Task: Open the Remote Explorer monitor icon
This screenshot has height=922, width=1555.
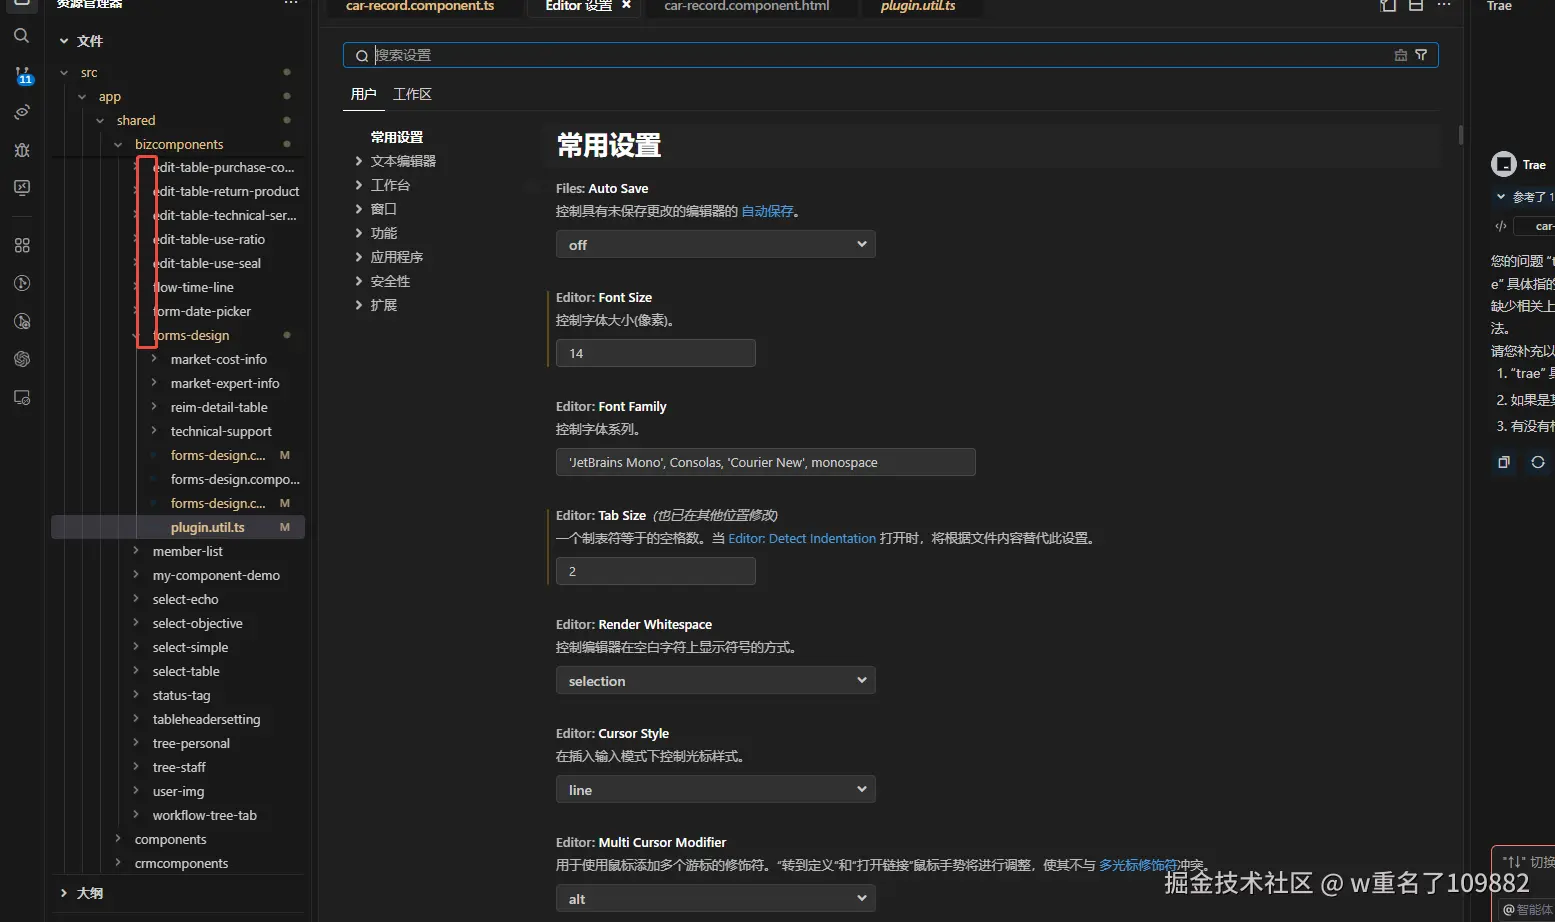Action: [22, 188]
